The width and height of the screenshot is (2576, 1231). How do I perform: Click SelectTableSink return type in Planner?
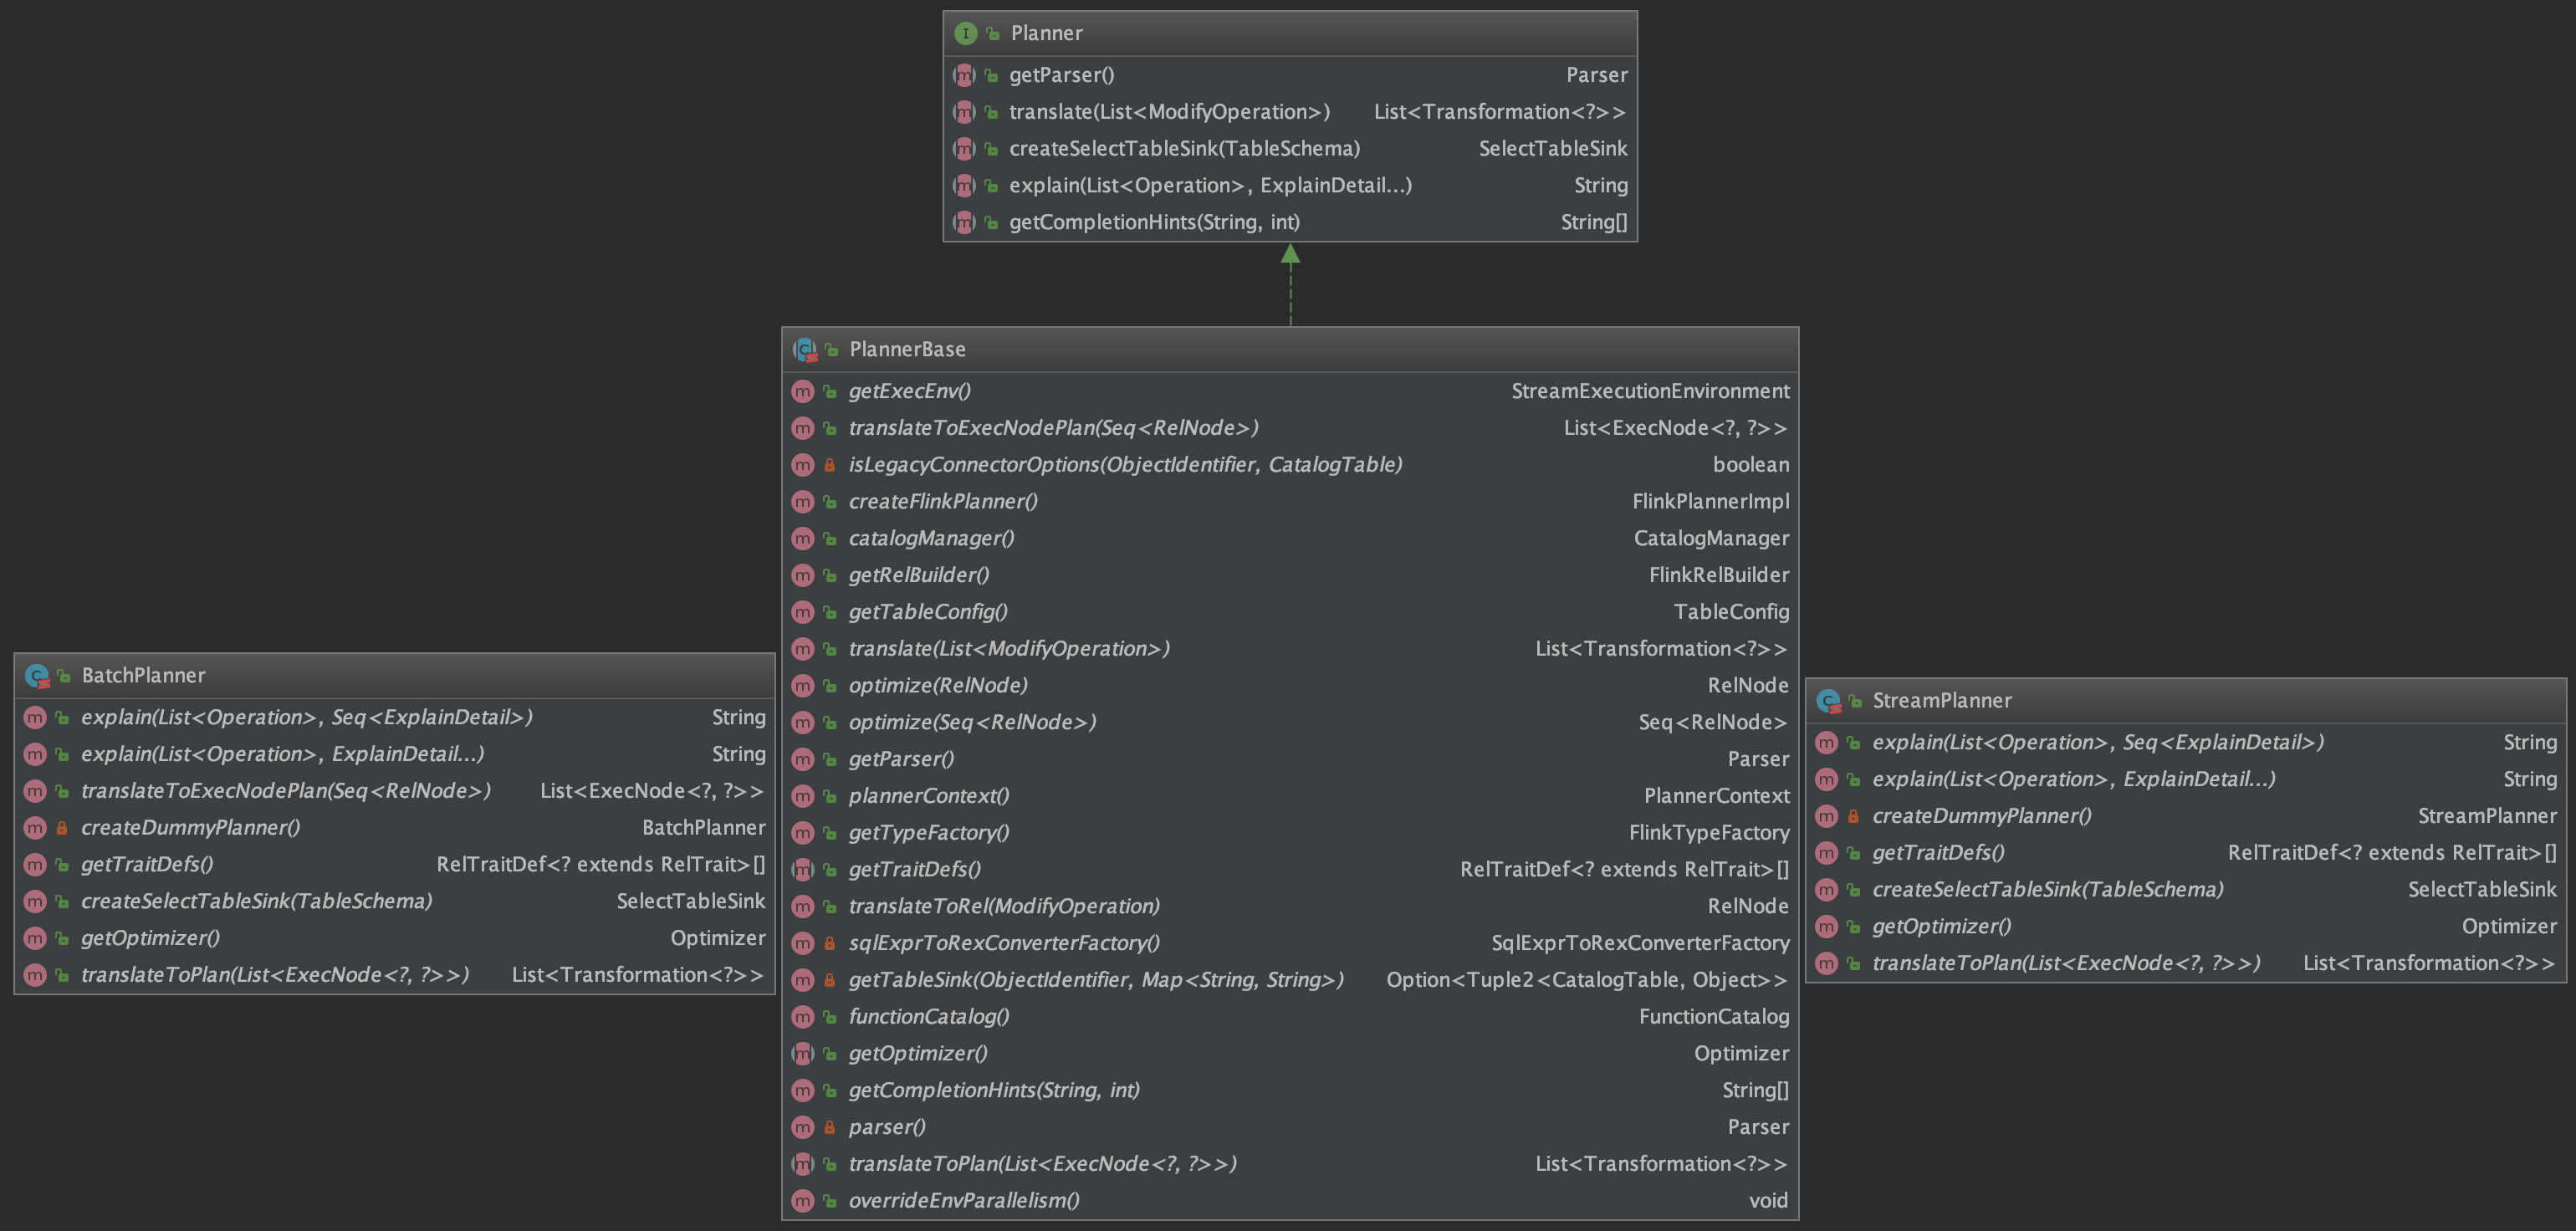point(1553,149)
